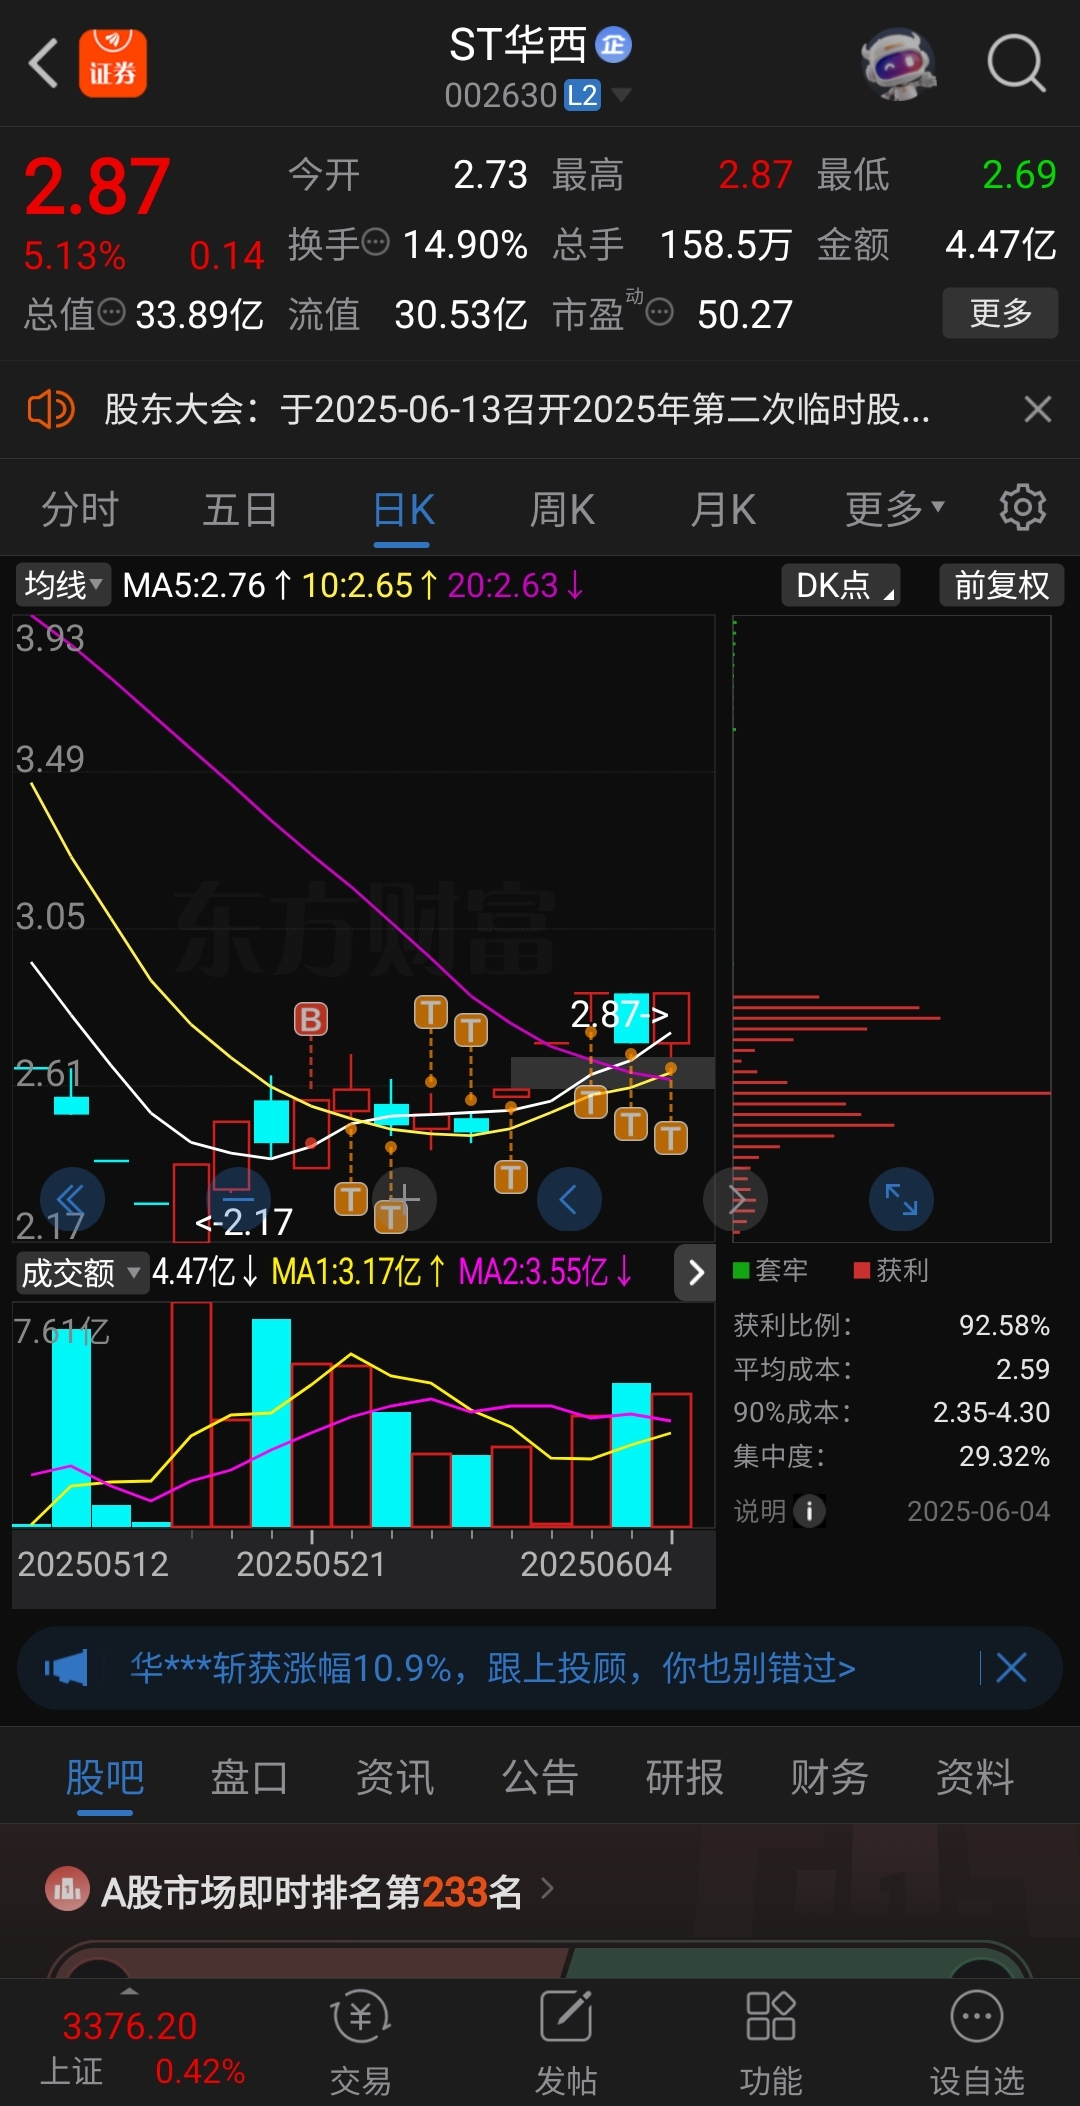Open A股市场即时排名第233名 ranking link
The width and height of the screenshot is (1080, 2106).
312,1891
